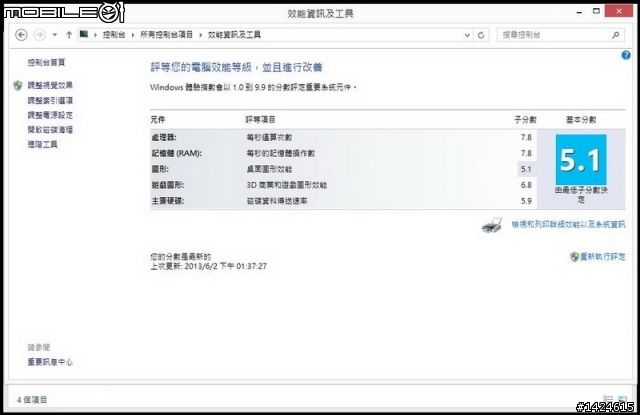Select the 圖形 row label
The image size is (640, 415).
pos(160,169)
